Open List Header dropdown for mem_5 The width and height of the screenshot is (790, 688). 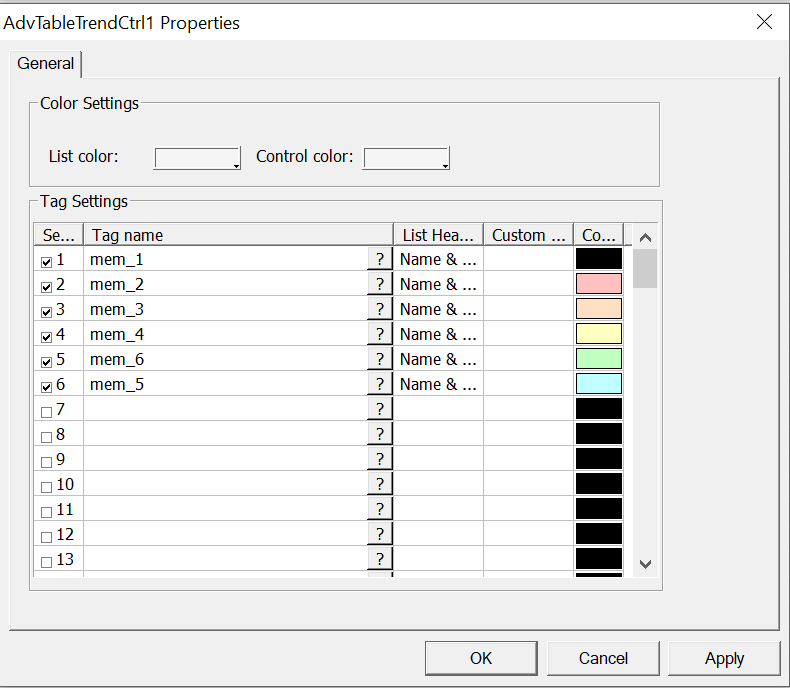tap(438, 384)
